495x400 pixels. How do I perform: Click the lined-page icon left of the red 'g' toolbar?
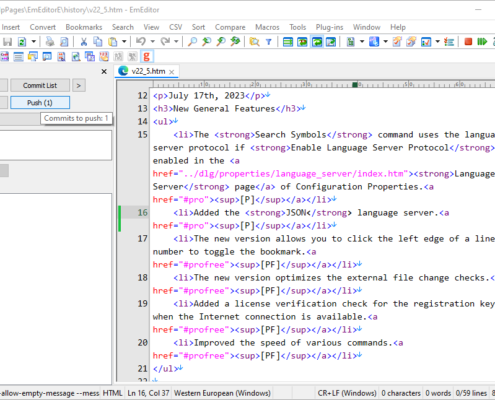(x=19, y=56)
